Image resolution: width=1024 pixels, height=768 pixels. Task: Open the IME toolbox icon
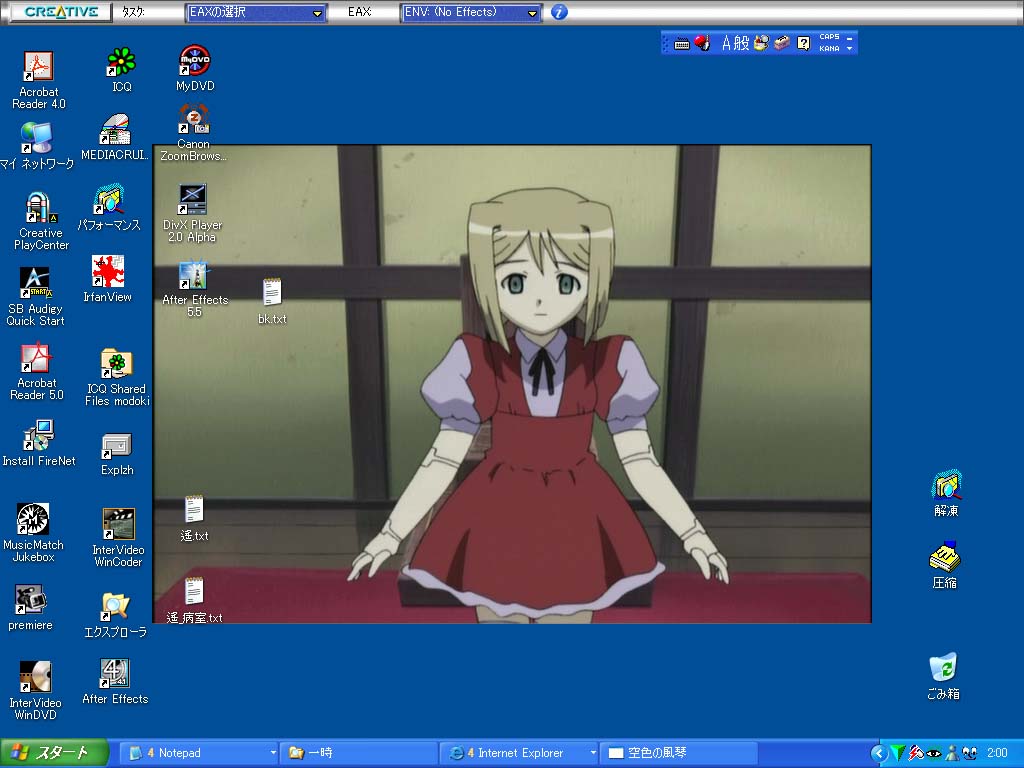coord(782,43)
